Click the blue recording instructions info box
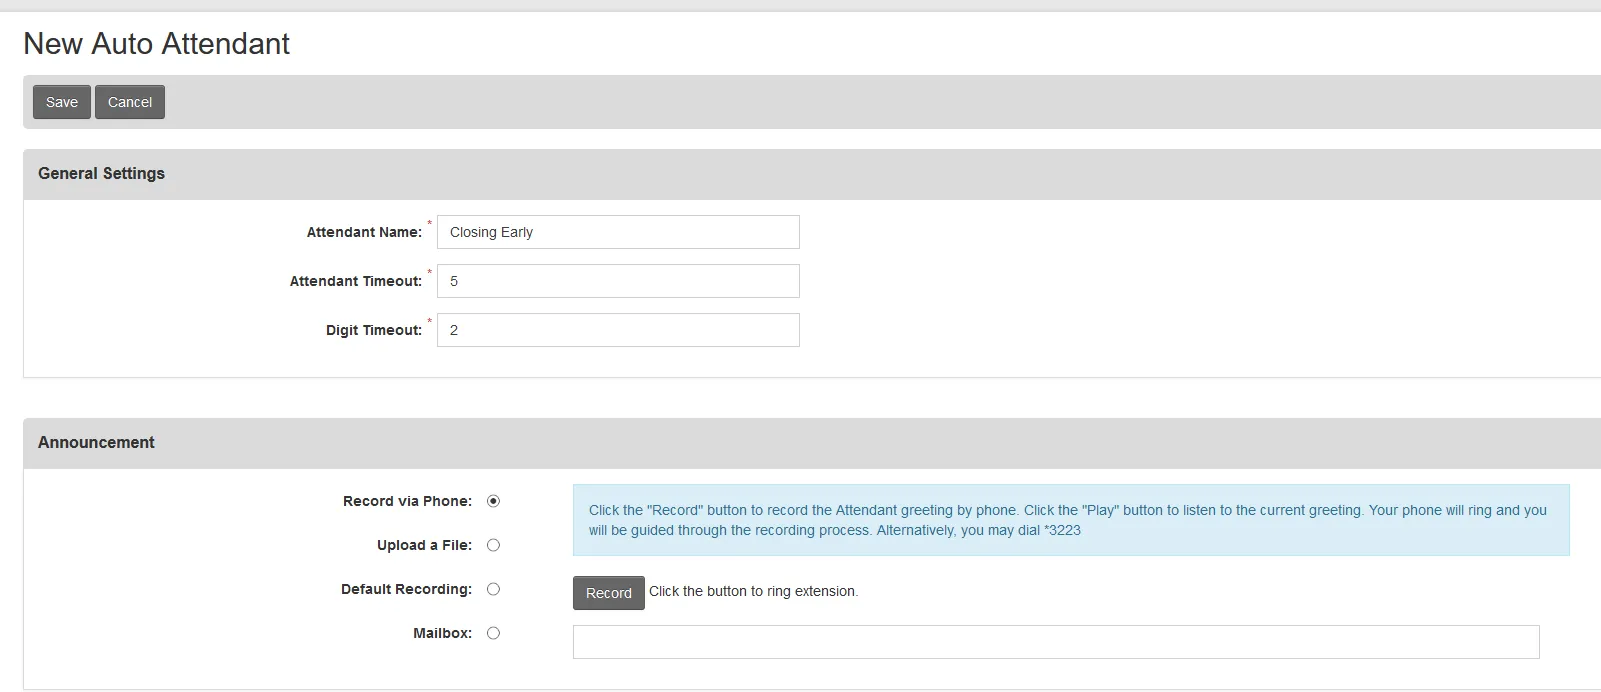Screen dimensions: 1601x692 click(x=1070, y=520)
